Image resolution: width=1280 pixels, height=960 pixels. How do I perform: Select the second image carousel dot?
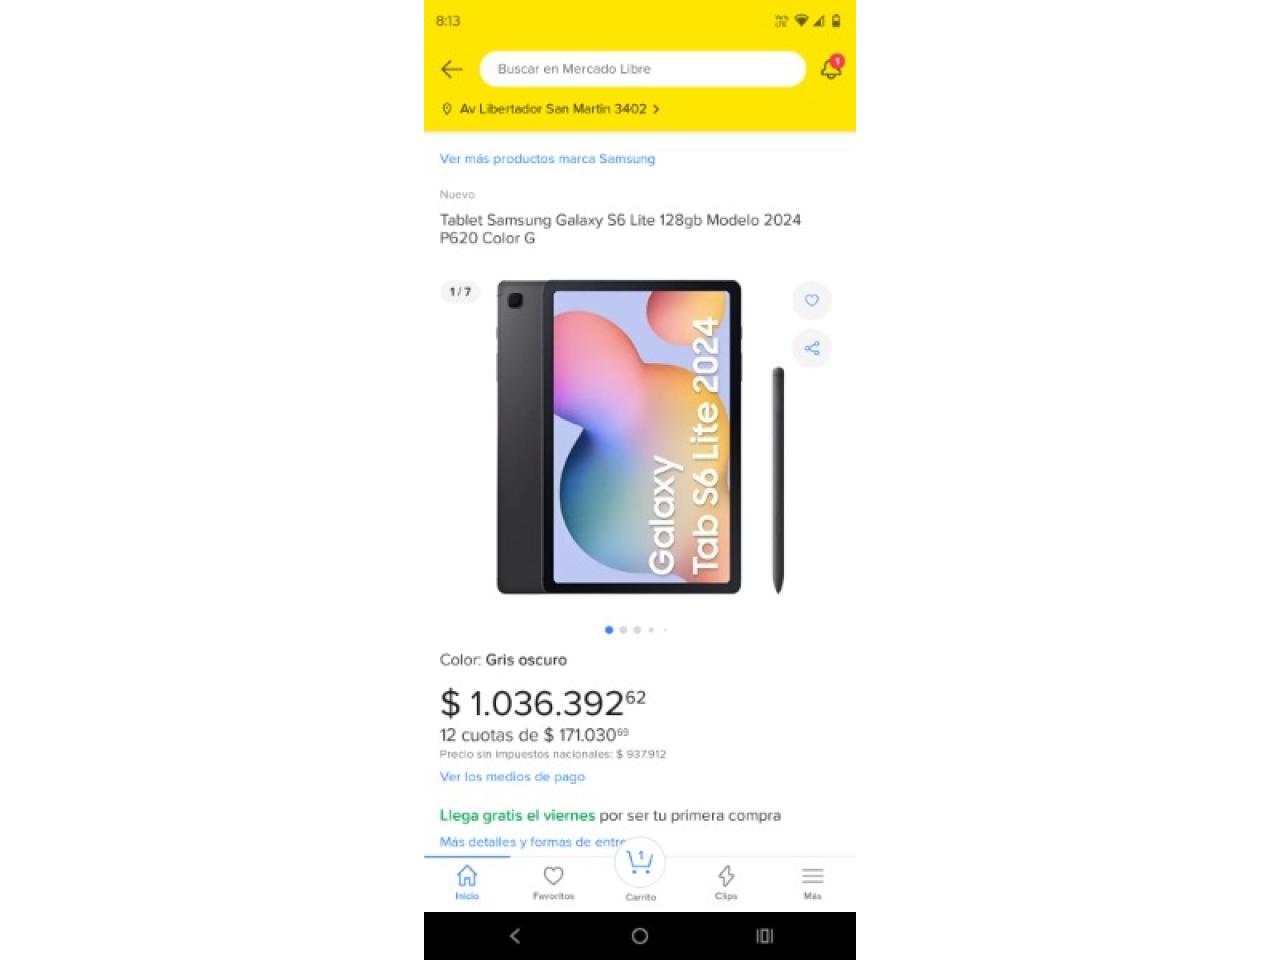[623, 630]
